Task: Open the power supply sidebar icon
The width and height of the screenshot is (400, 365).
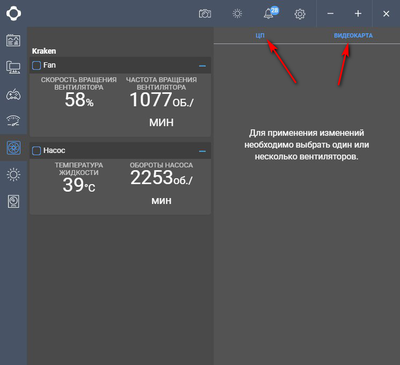Action: click(x=13, y=201)
